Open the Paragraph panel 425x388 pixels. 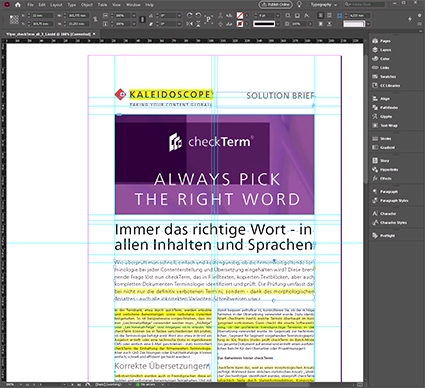[x=385, y=192]
